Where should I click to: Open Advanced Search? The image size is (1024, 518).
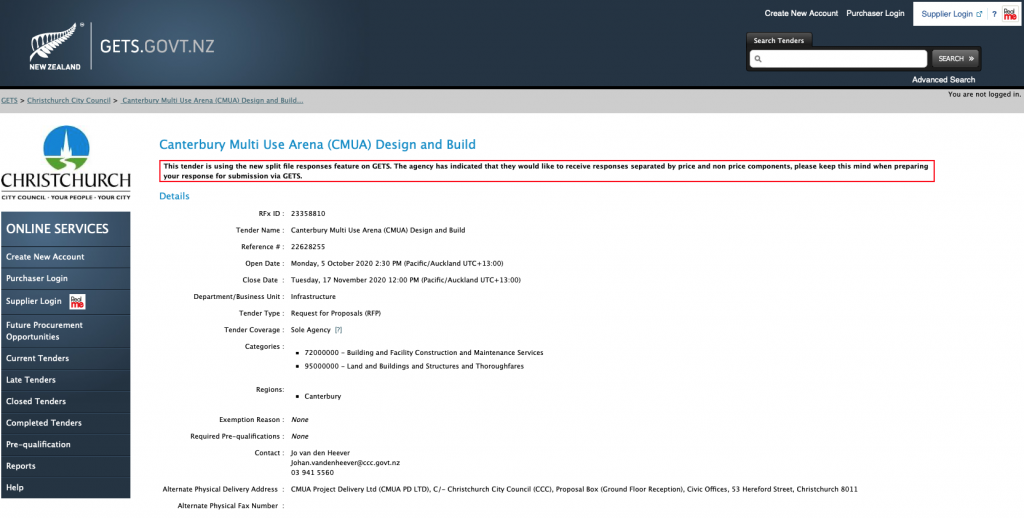click(x=943, y=80)
